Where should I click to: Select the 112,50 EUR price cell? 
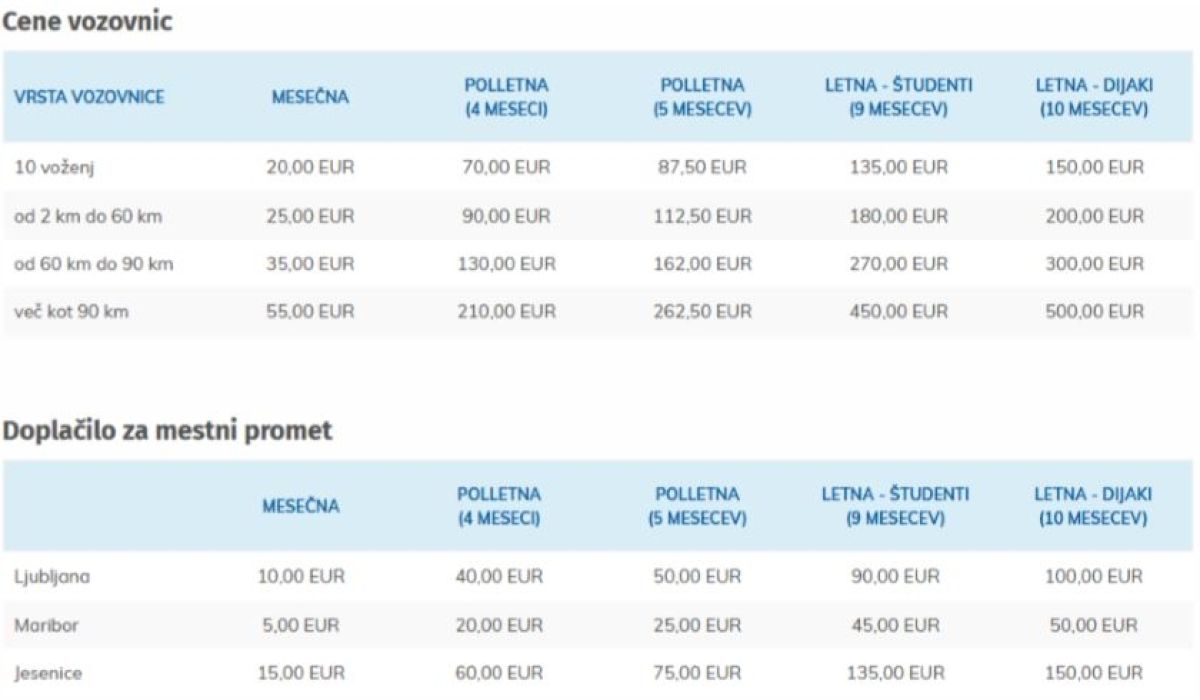click(702, 216)
